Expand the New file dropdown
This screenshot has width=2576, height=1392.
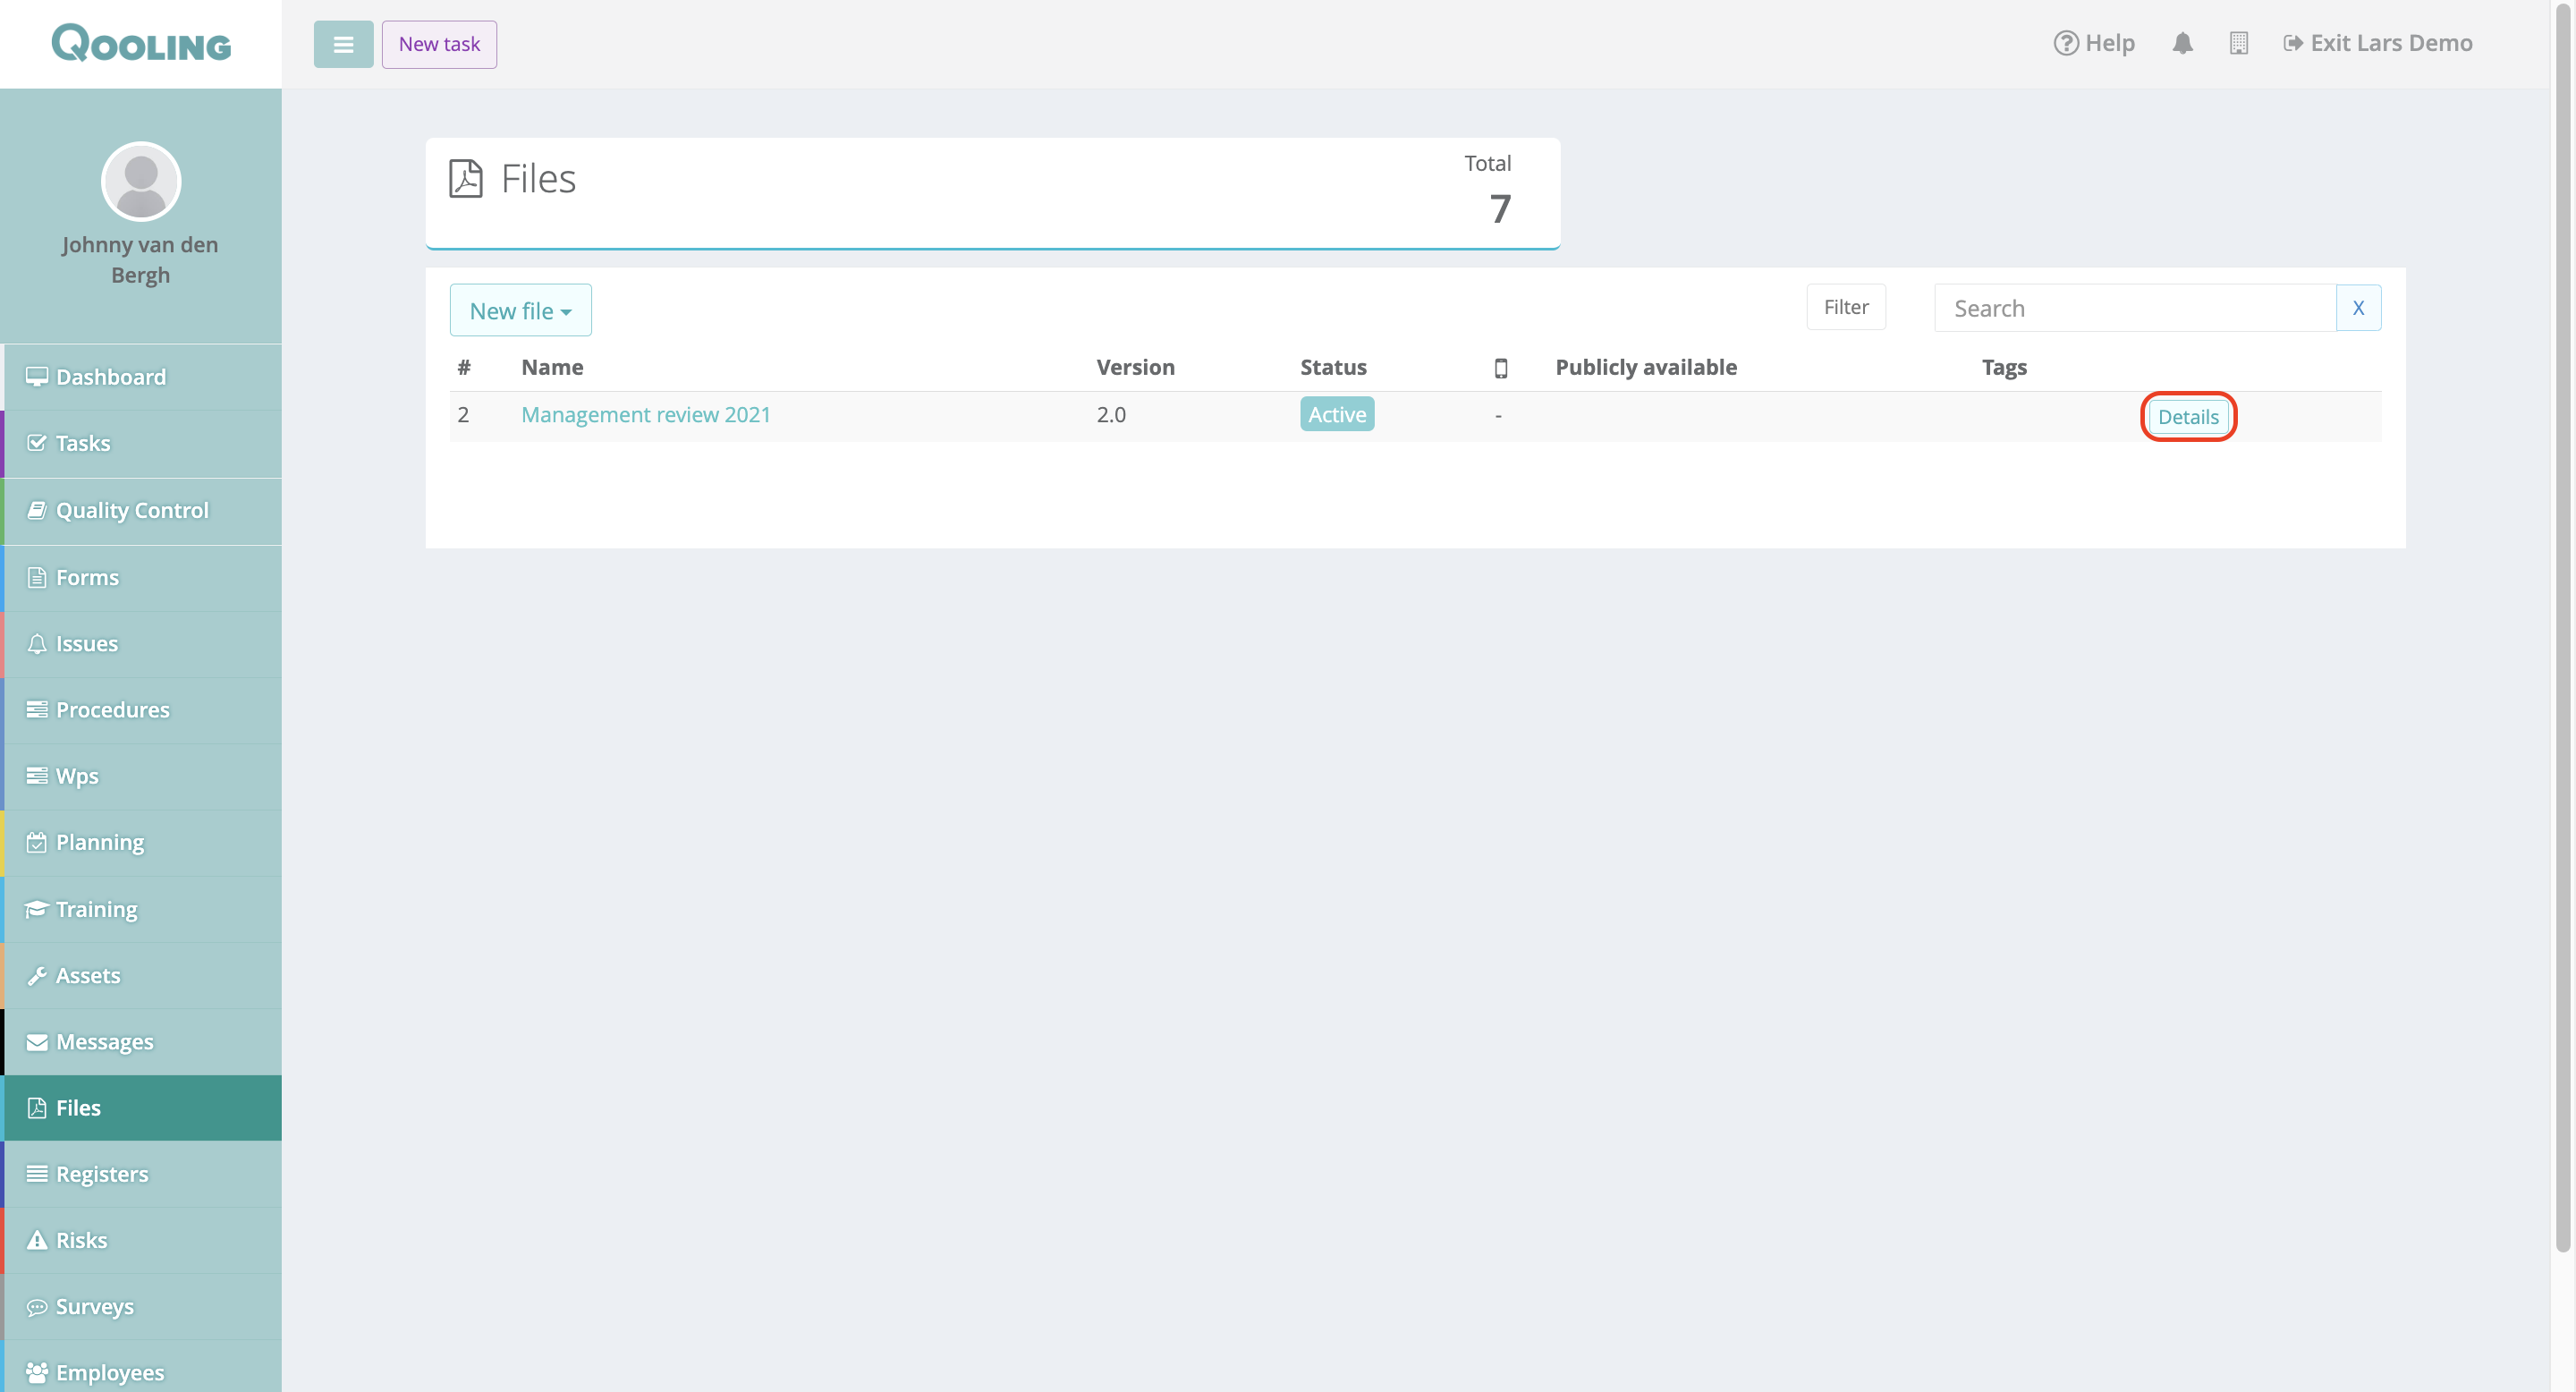tap(520, 310)
